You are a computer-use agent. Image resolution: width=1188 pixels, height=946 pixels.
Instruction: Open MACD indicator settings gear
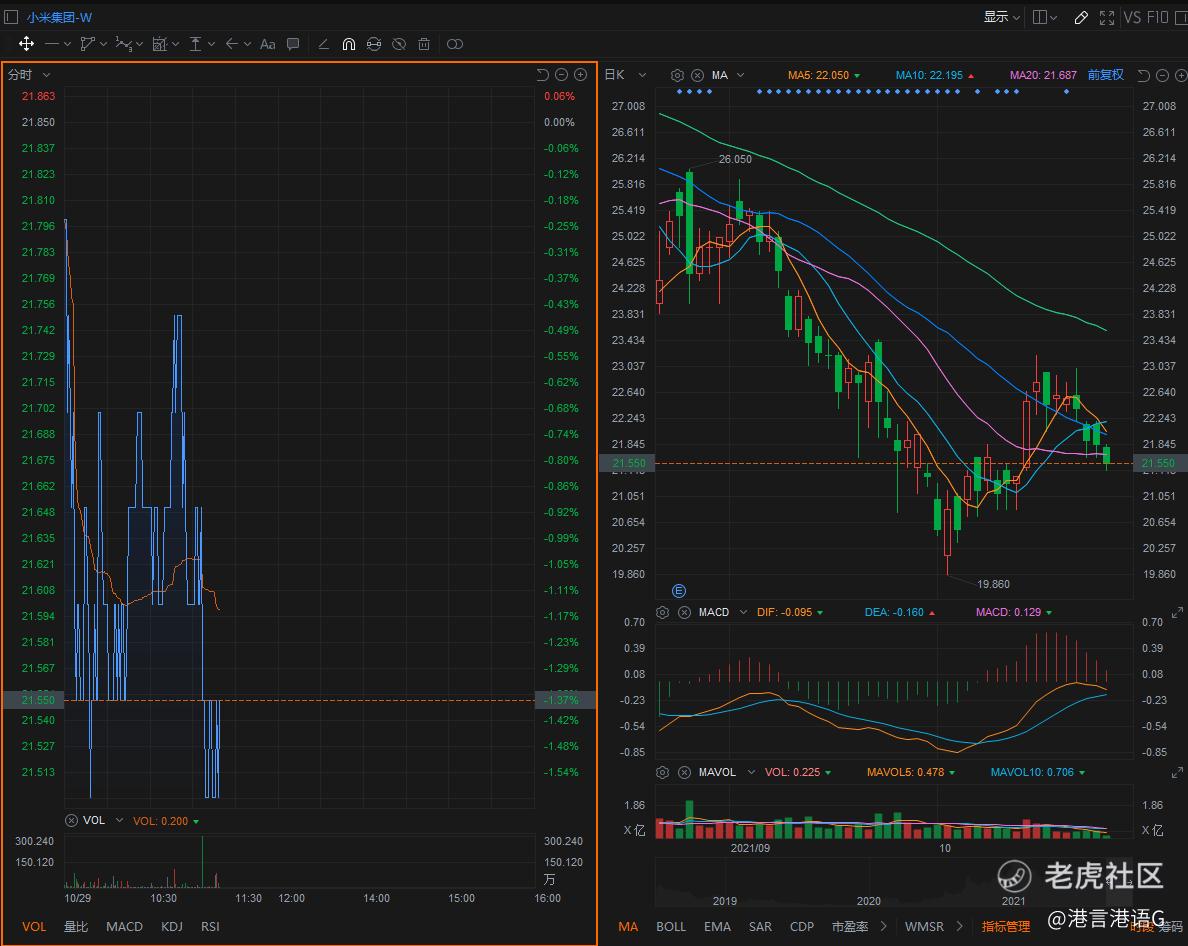(x=662, y=612)
